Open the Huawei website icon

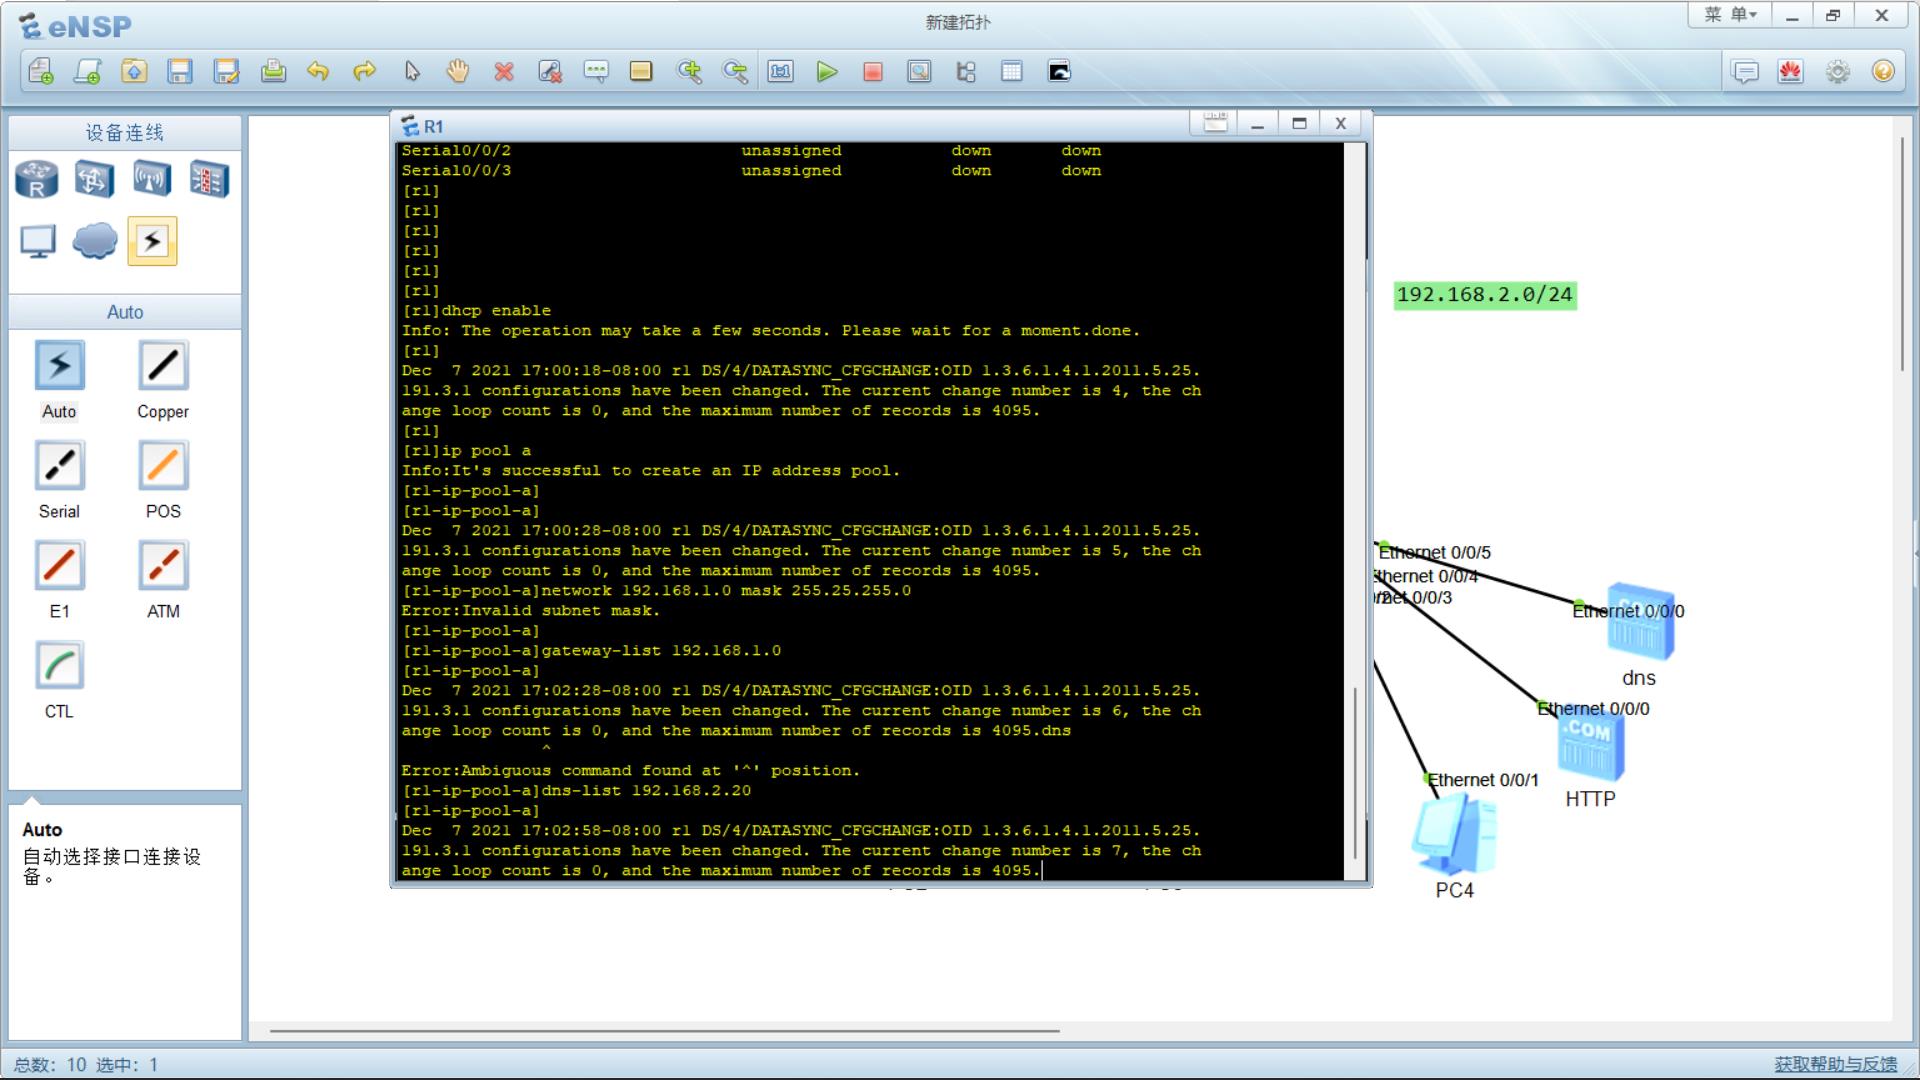coord(1791,72)
